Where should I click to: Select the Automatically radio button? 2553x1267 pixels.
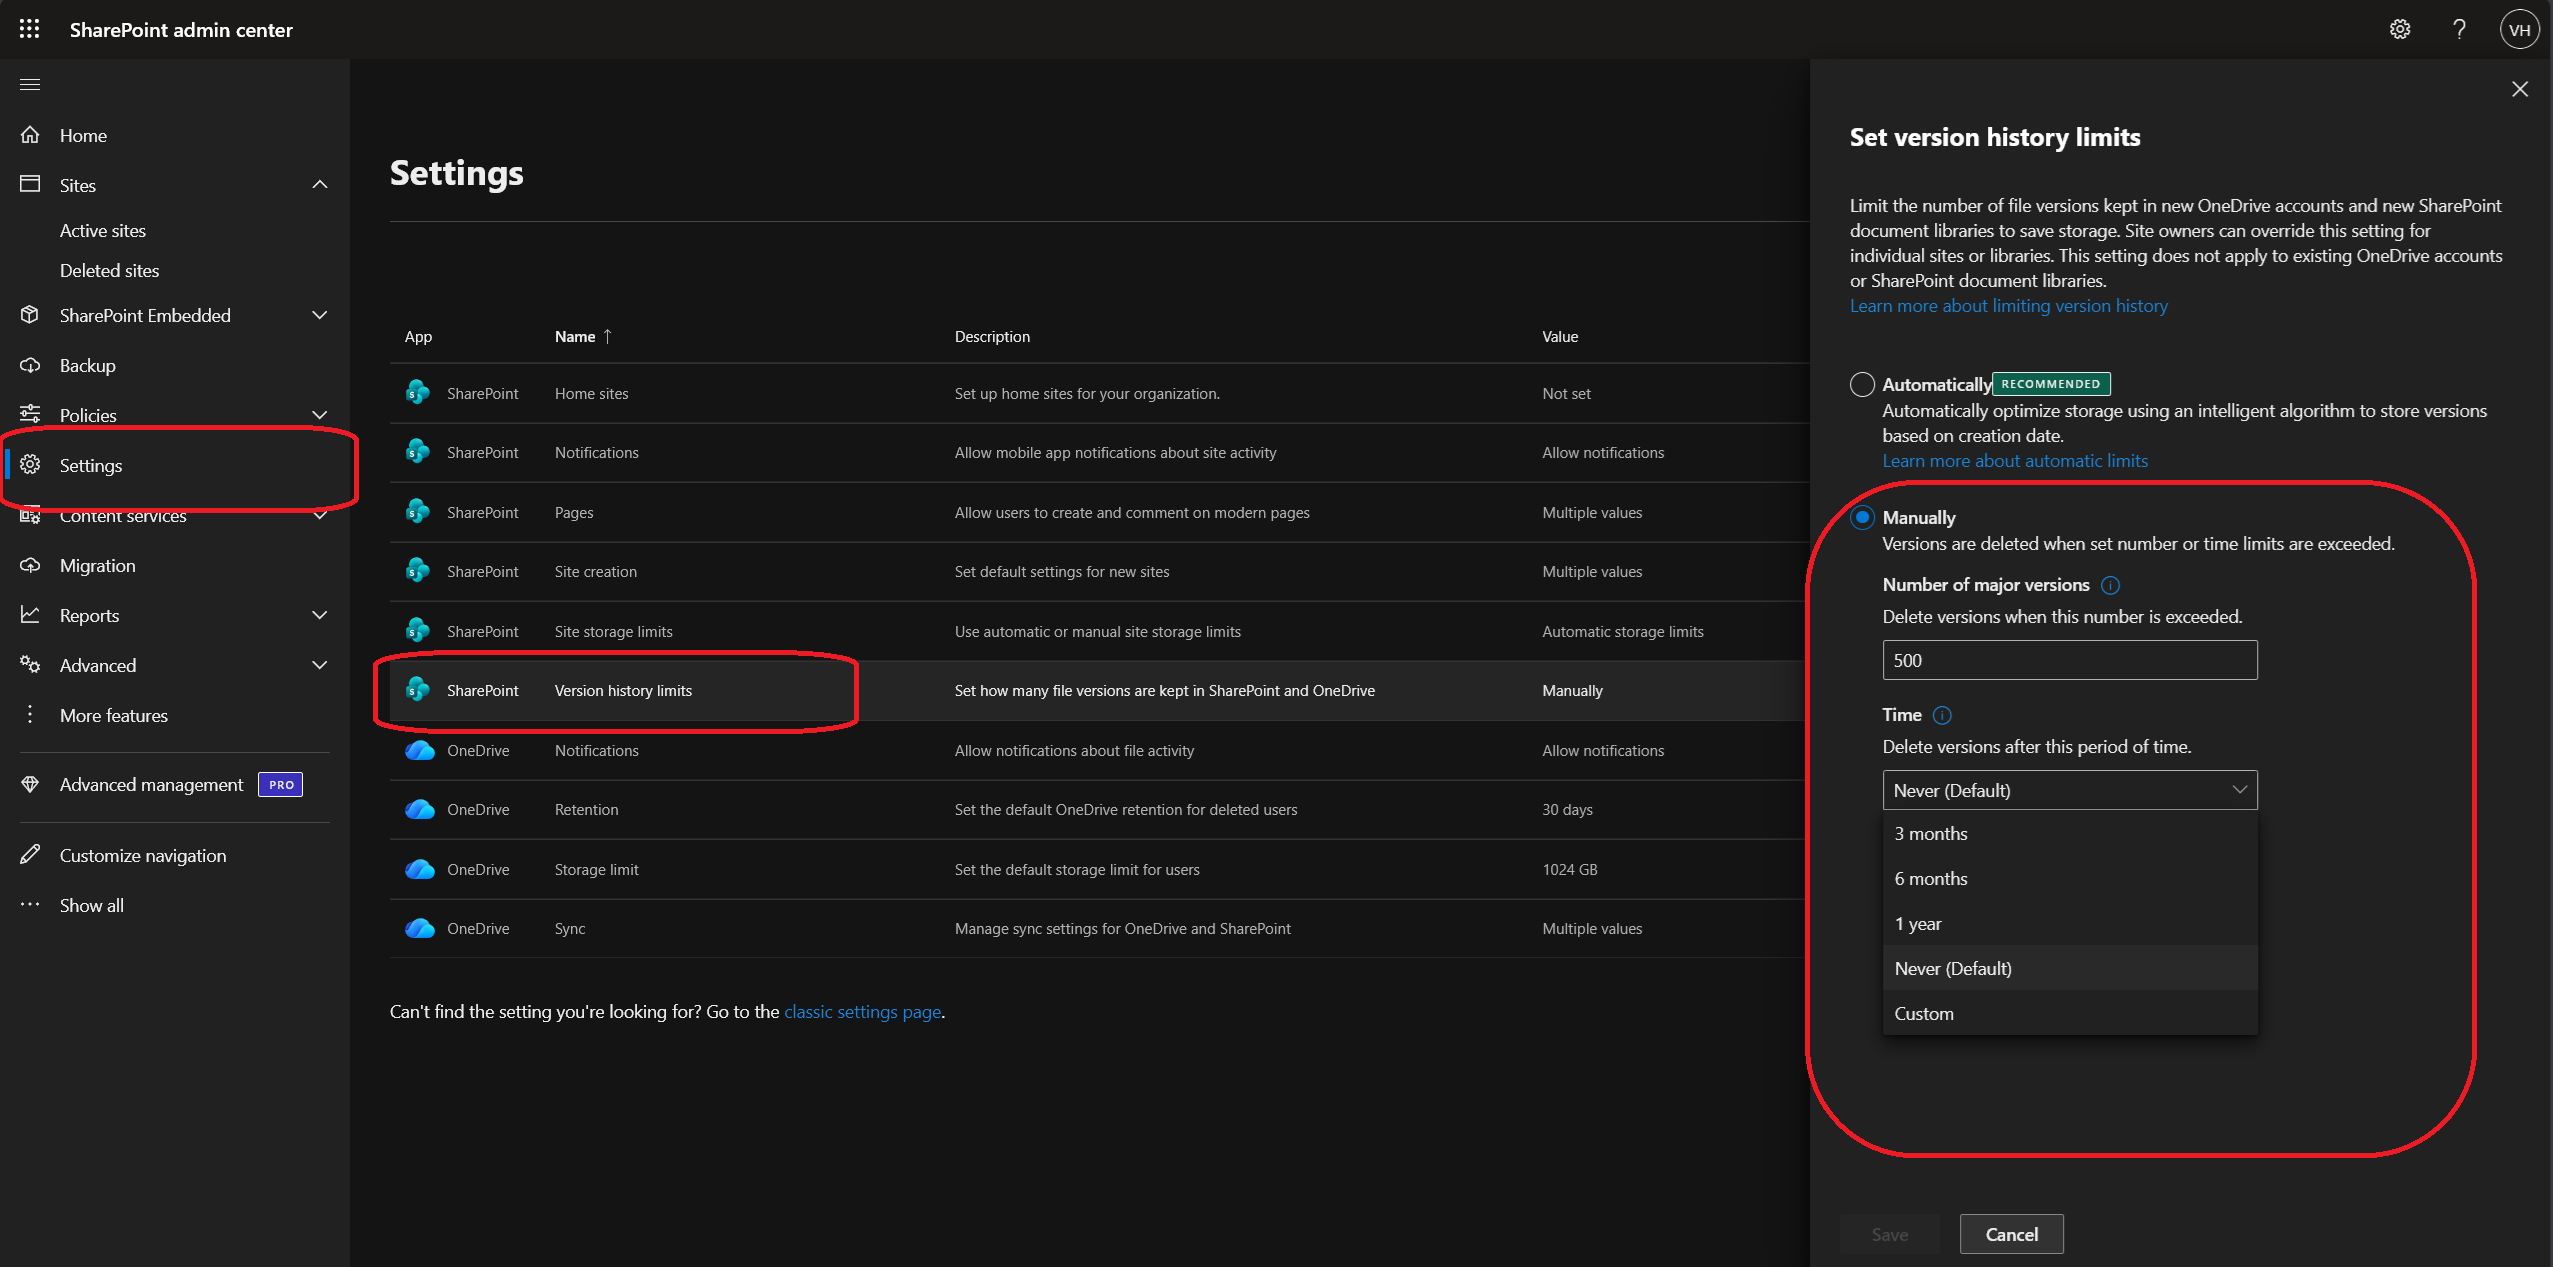coord(1861,384)
